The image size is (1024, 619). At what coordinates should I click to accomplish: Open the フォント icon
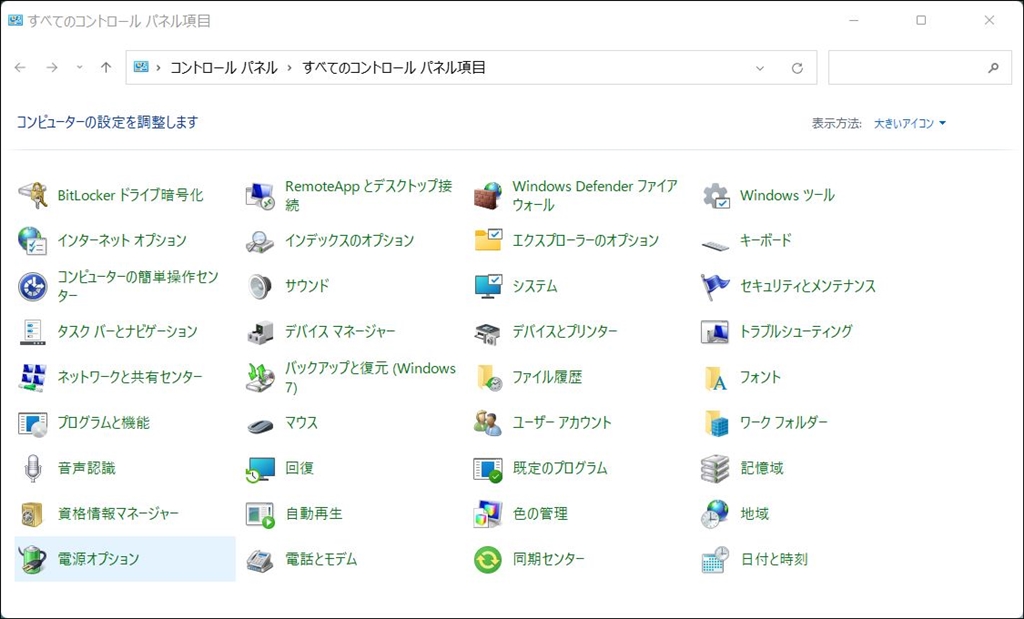(716, 377)
